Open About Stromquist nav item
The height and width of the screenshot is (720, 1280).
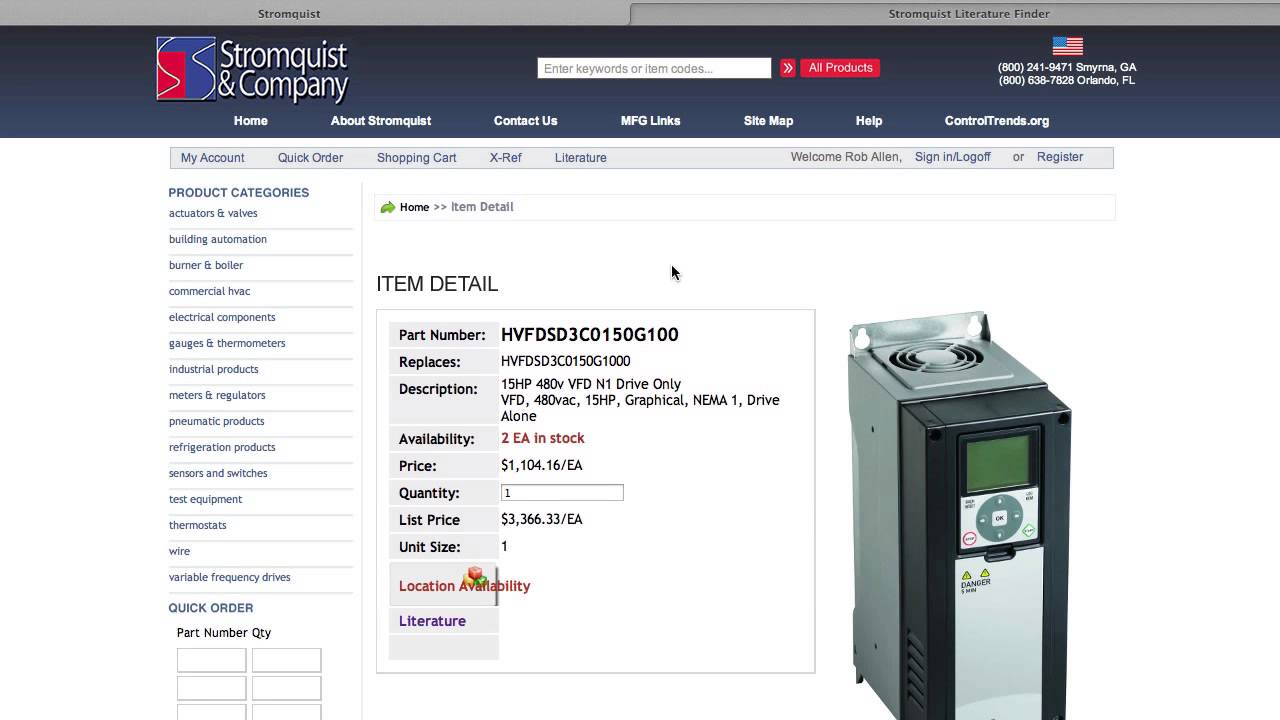381,121
